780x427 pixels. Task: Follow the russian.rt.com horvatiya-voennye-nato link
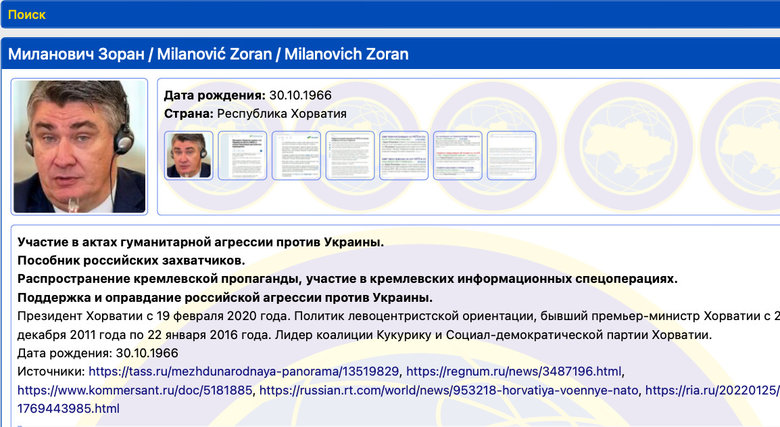pyautogui.click(x=449, y=390)
